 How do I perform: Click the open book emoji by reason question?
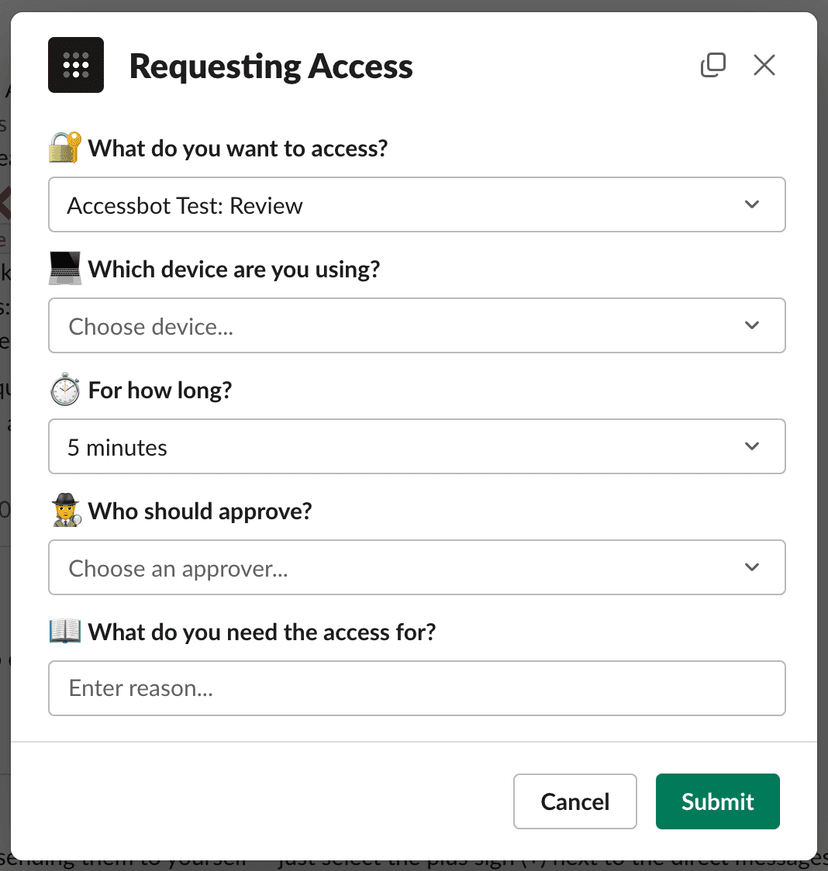coord(63,632)
